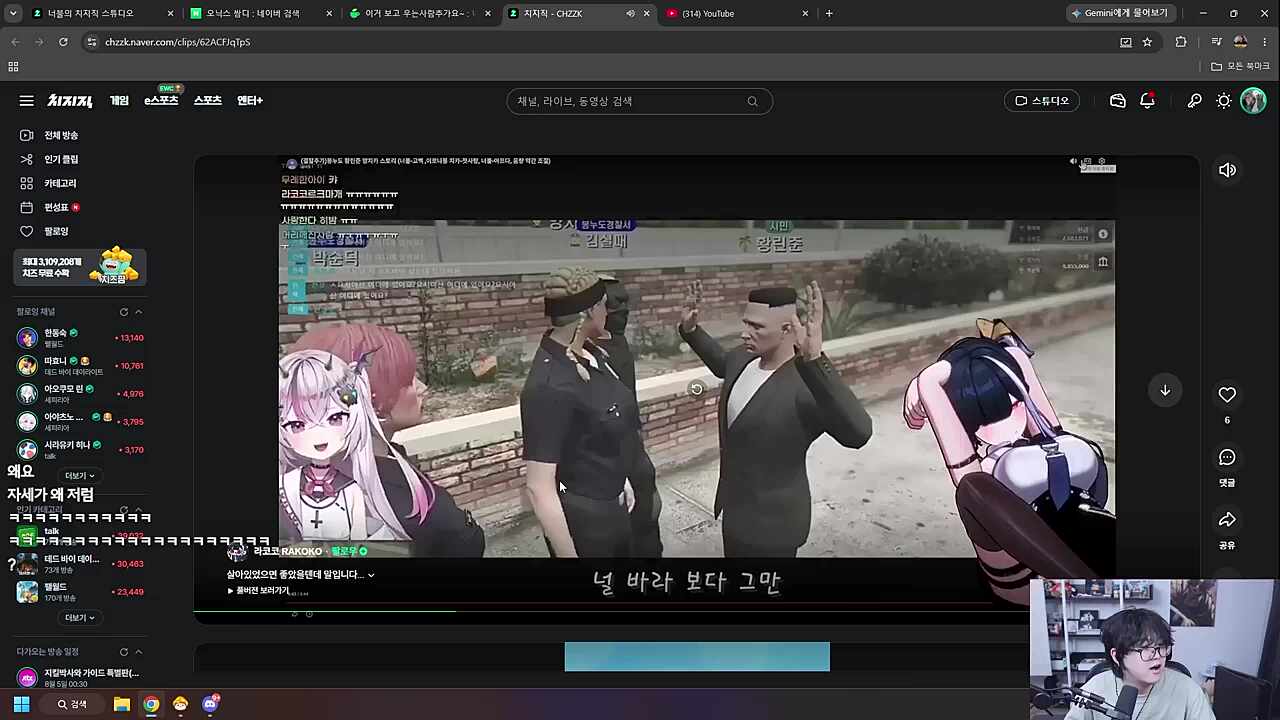
Task: Open the browser extensions puzzle icon
Action: point(1181,42)
